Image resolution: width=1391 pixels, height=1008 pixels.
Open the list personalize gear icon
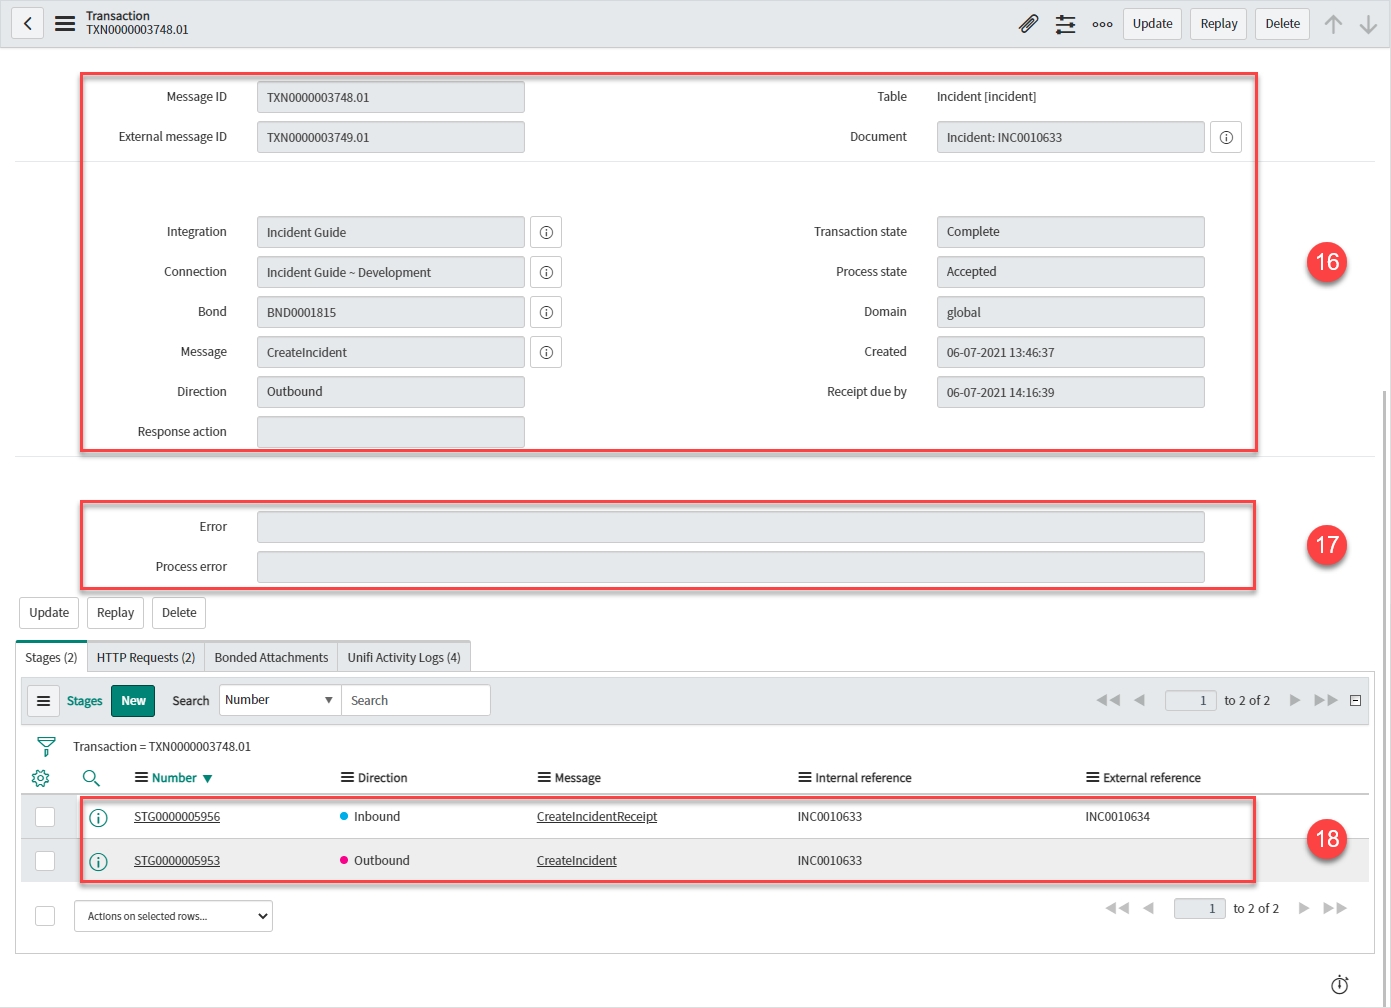[41, 778]
